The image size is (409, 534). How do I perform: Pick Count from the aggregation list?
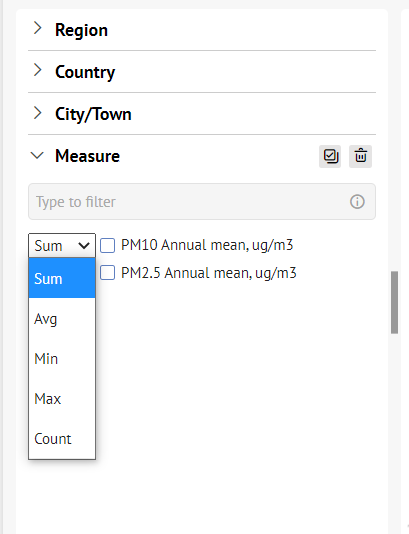tap(62, 439)
